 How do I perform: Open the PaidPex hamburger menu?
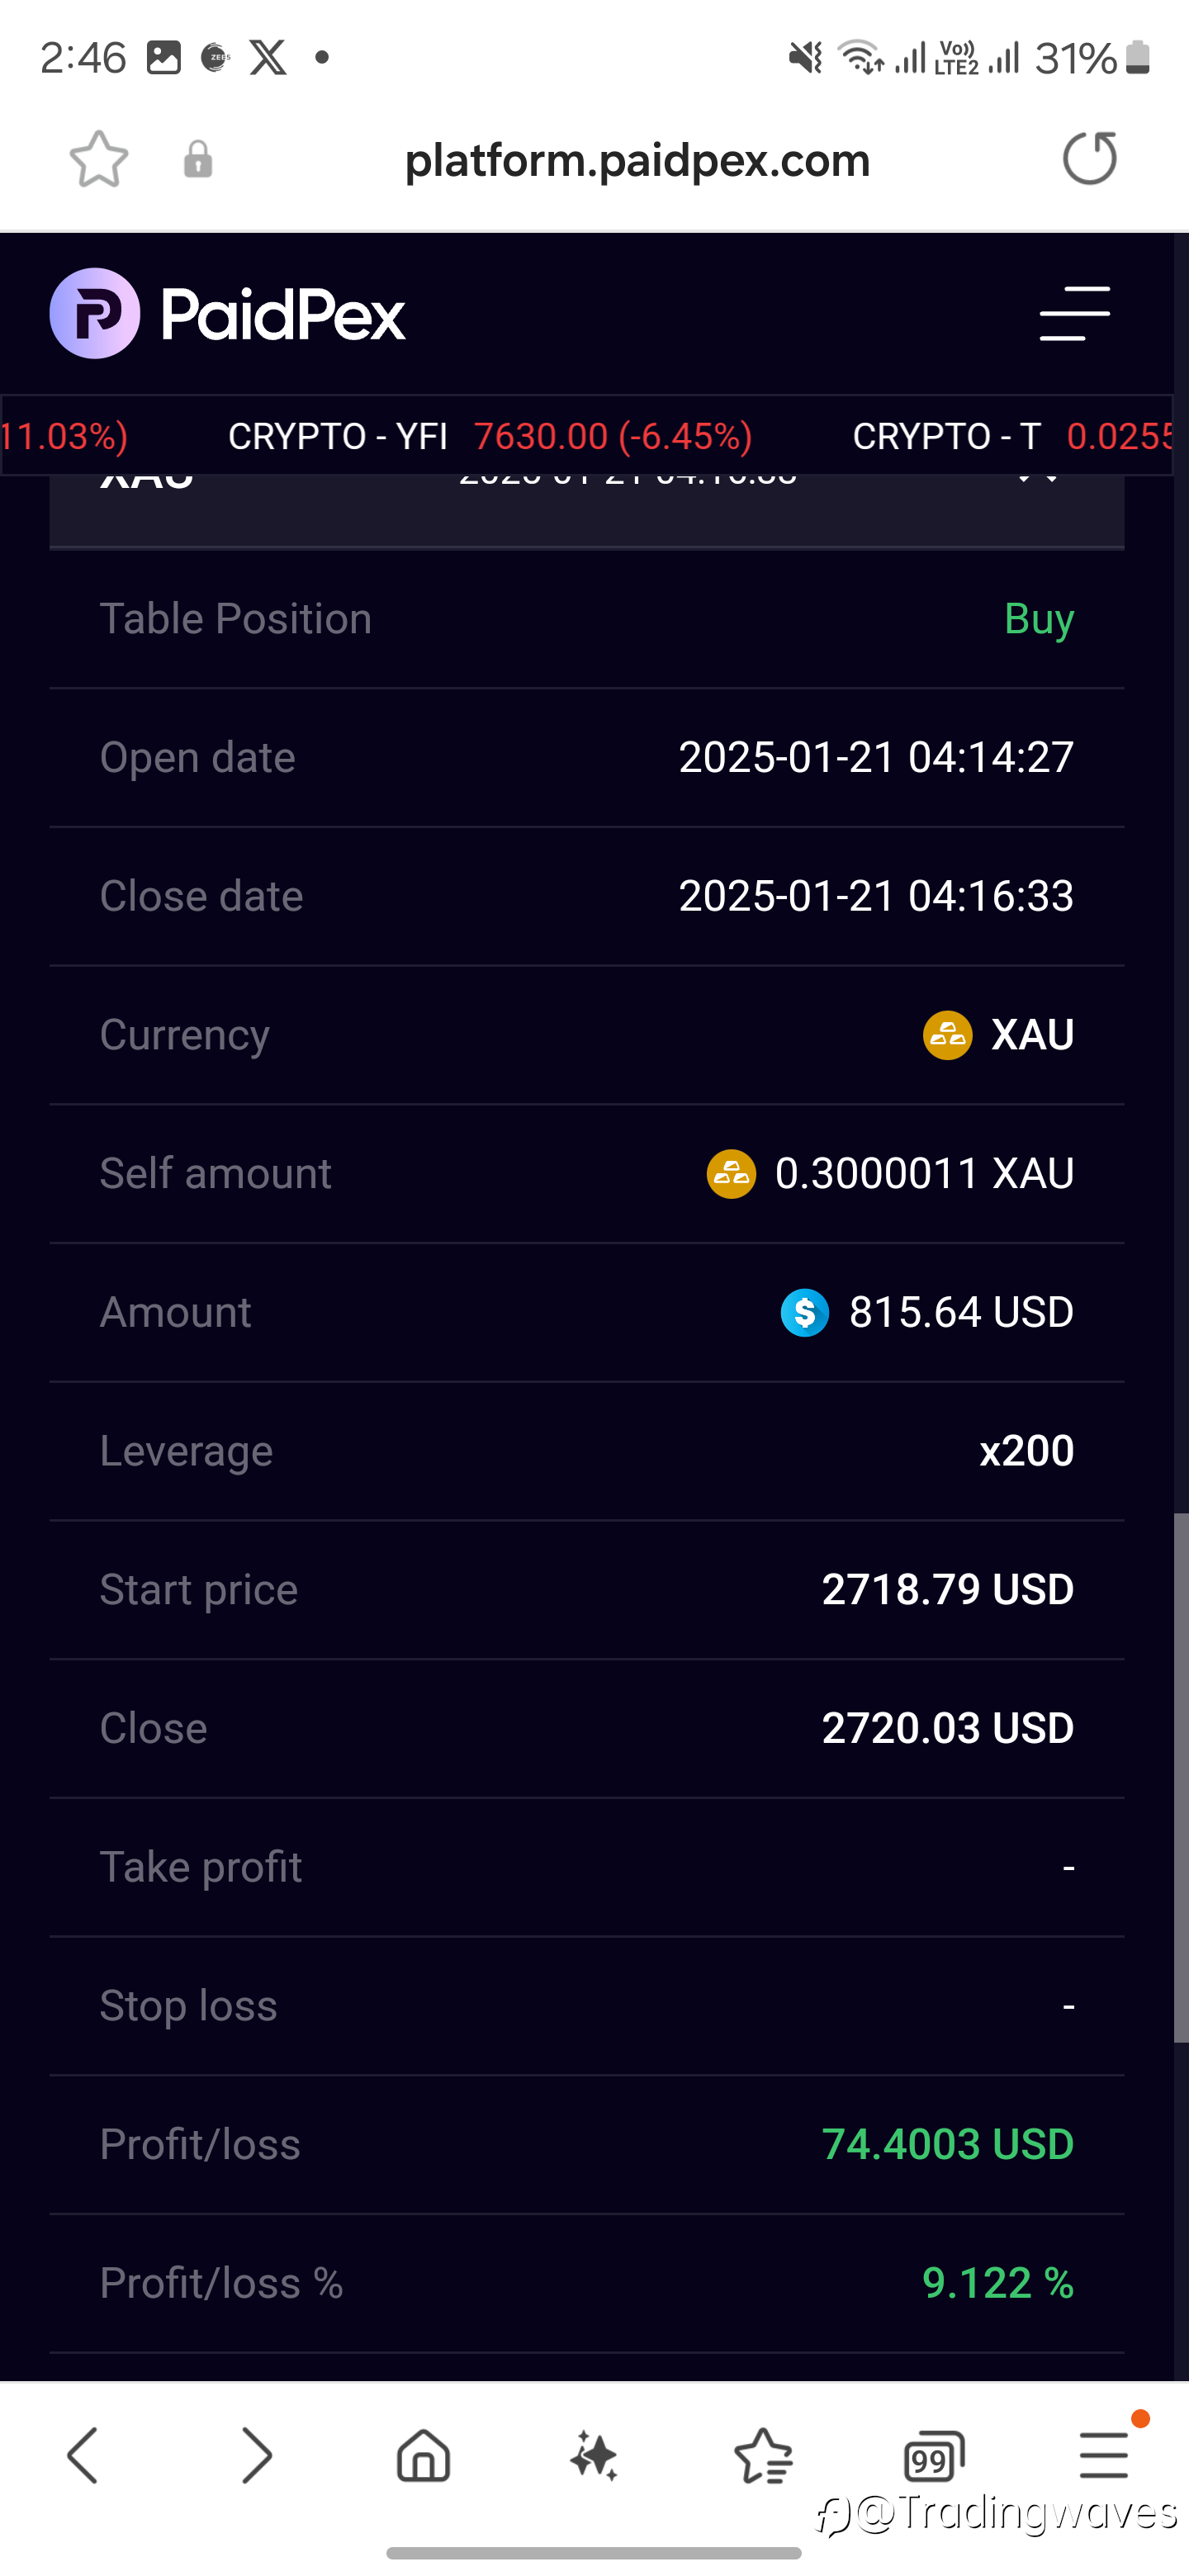click(1075, 313)
